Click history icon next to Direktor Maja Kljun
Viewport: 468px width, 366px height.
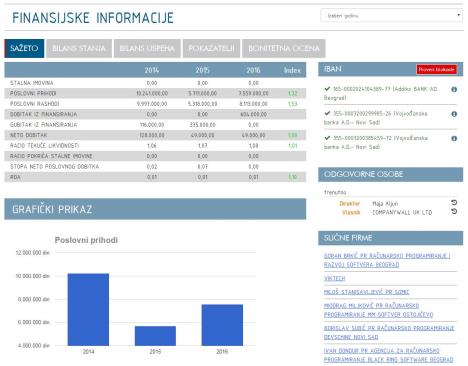(454, 202)
